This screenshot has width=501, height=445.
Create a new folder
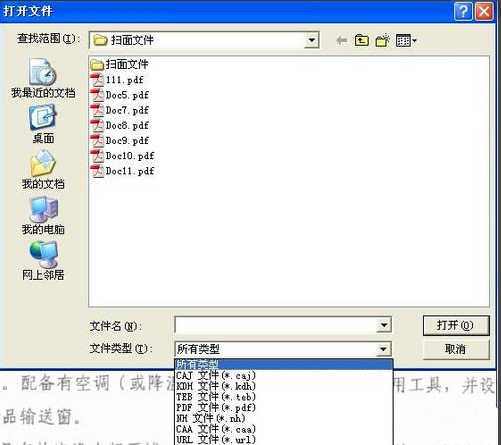383,41
